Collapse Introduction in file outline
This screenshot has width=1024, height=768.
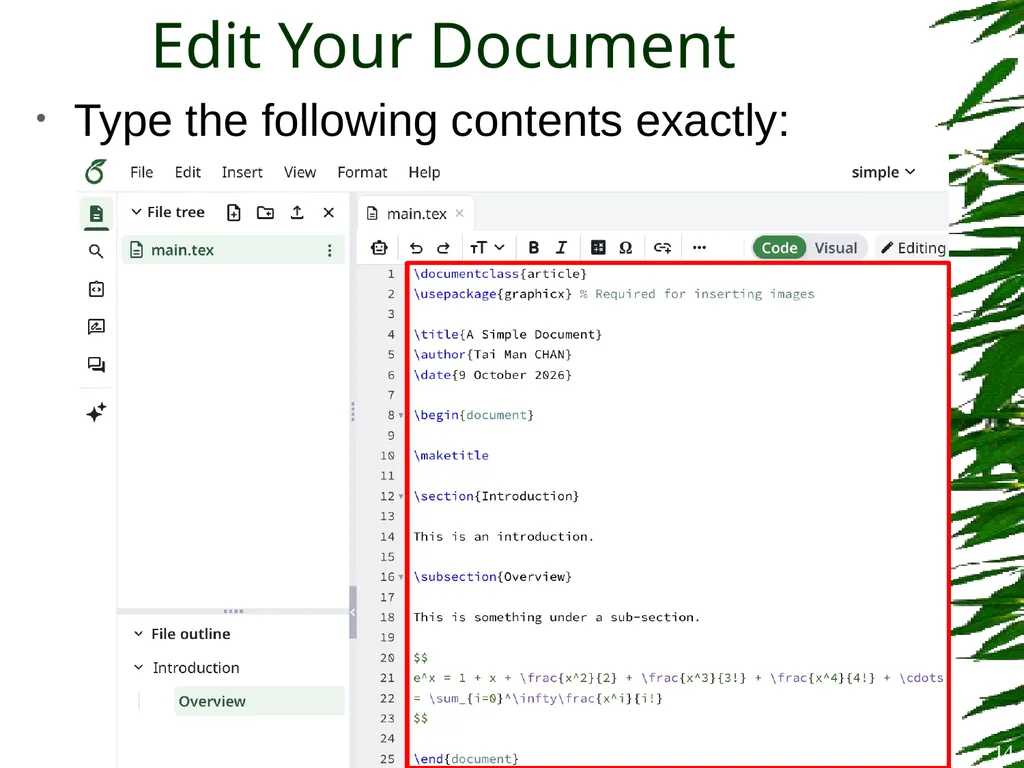(138, 667)
